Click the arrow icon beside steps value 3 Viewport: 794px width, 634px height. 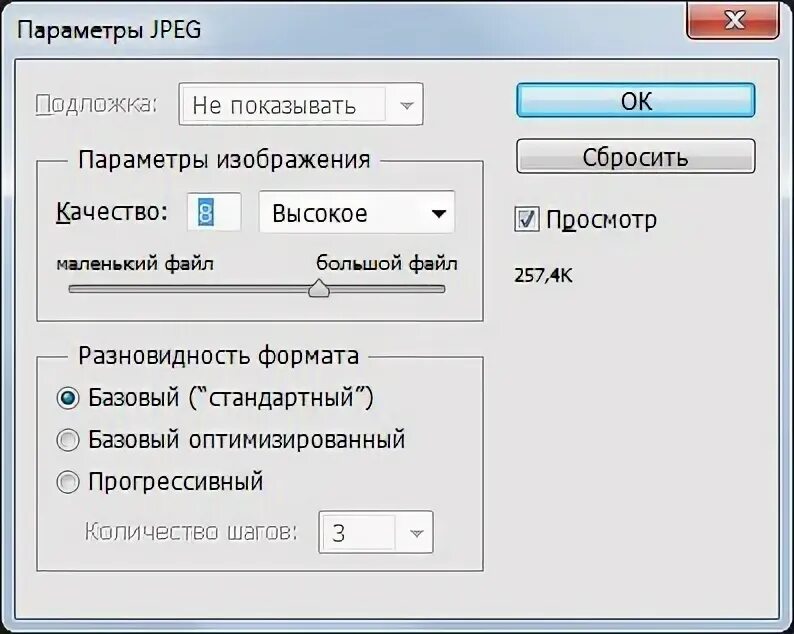click(416, 533)
